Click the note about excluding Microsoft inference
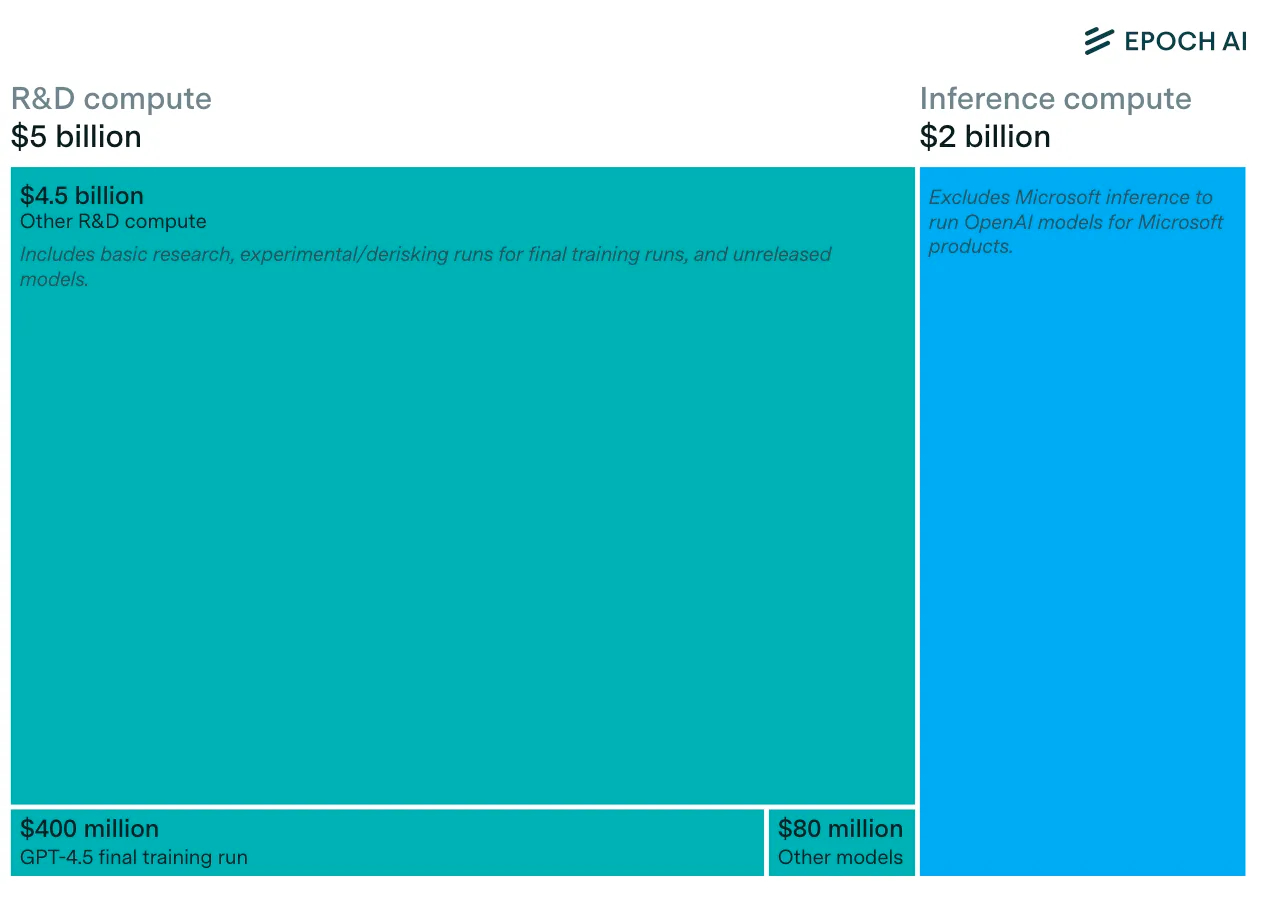The image size is (1268, 900). (1075, 222)
